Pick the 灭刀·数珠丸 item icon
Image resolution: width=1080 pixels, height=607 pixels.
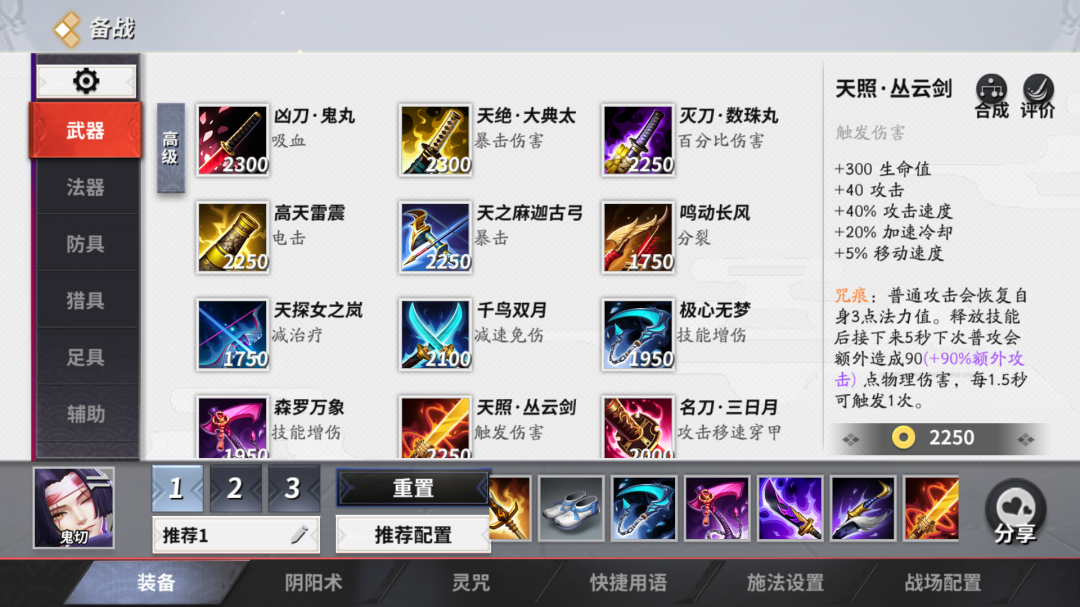point(638,141)
